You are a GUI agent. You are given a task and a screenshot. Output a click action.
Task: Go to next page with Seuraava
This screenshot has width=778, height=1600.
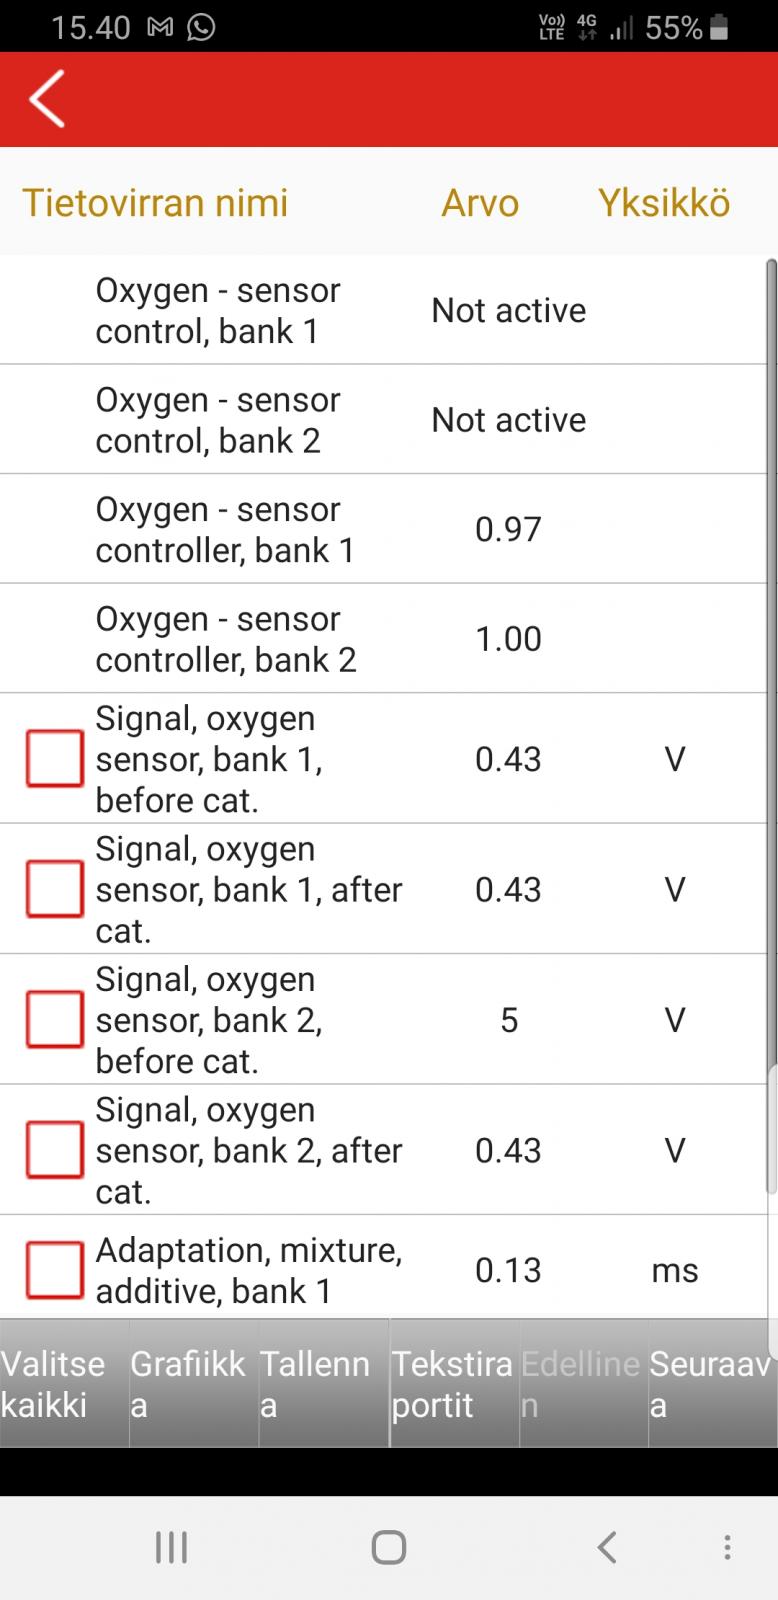click(712, 1383)
